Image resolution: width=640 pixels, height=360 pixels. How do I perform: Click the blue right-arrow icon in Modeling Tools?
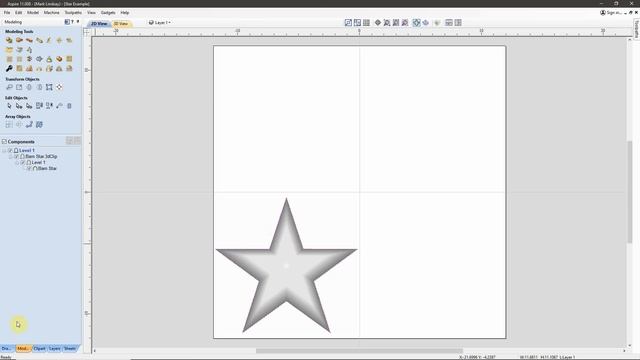point(39,59)
